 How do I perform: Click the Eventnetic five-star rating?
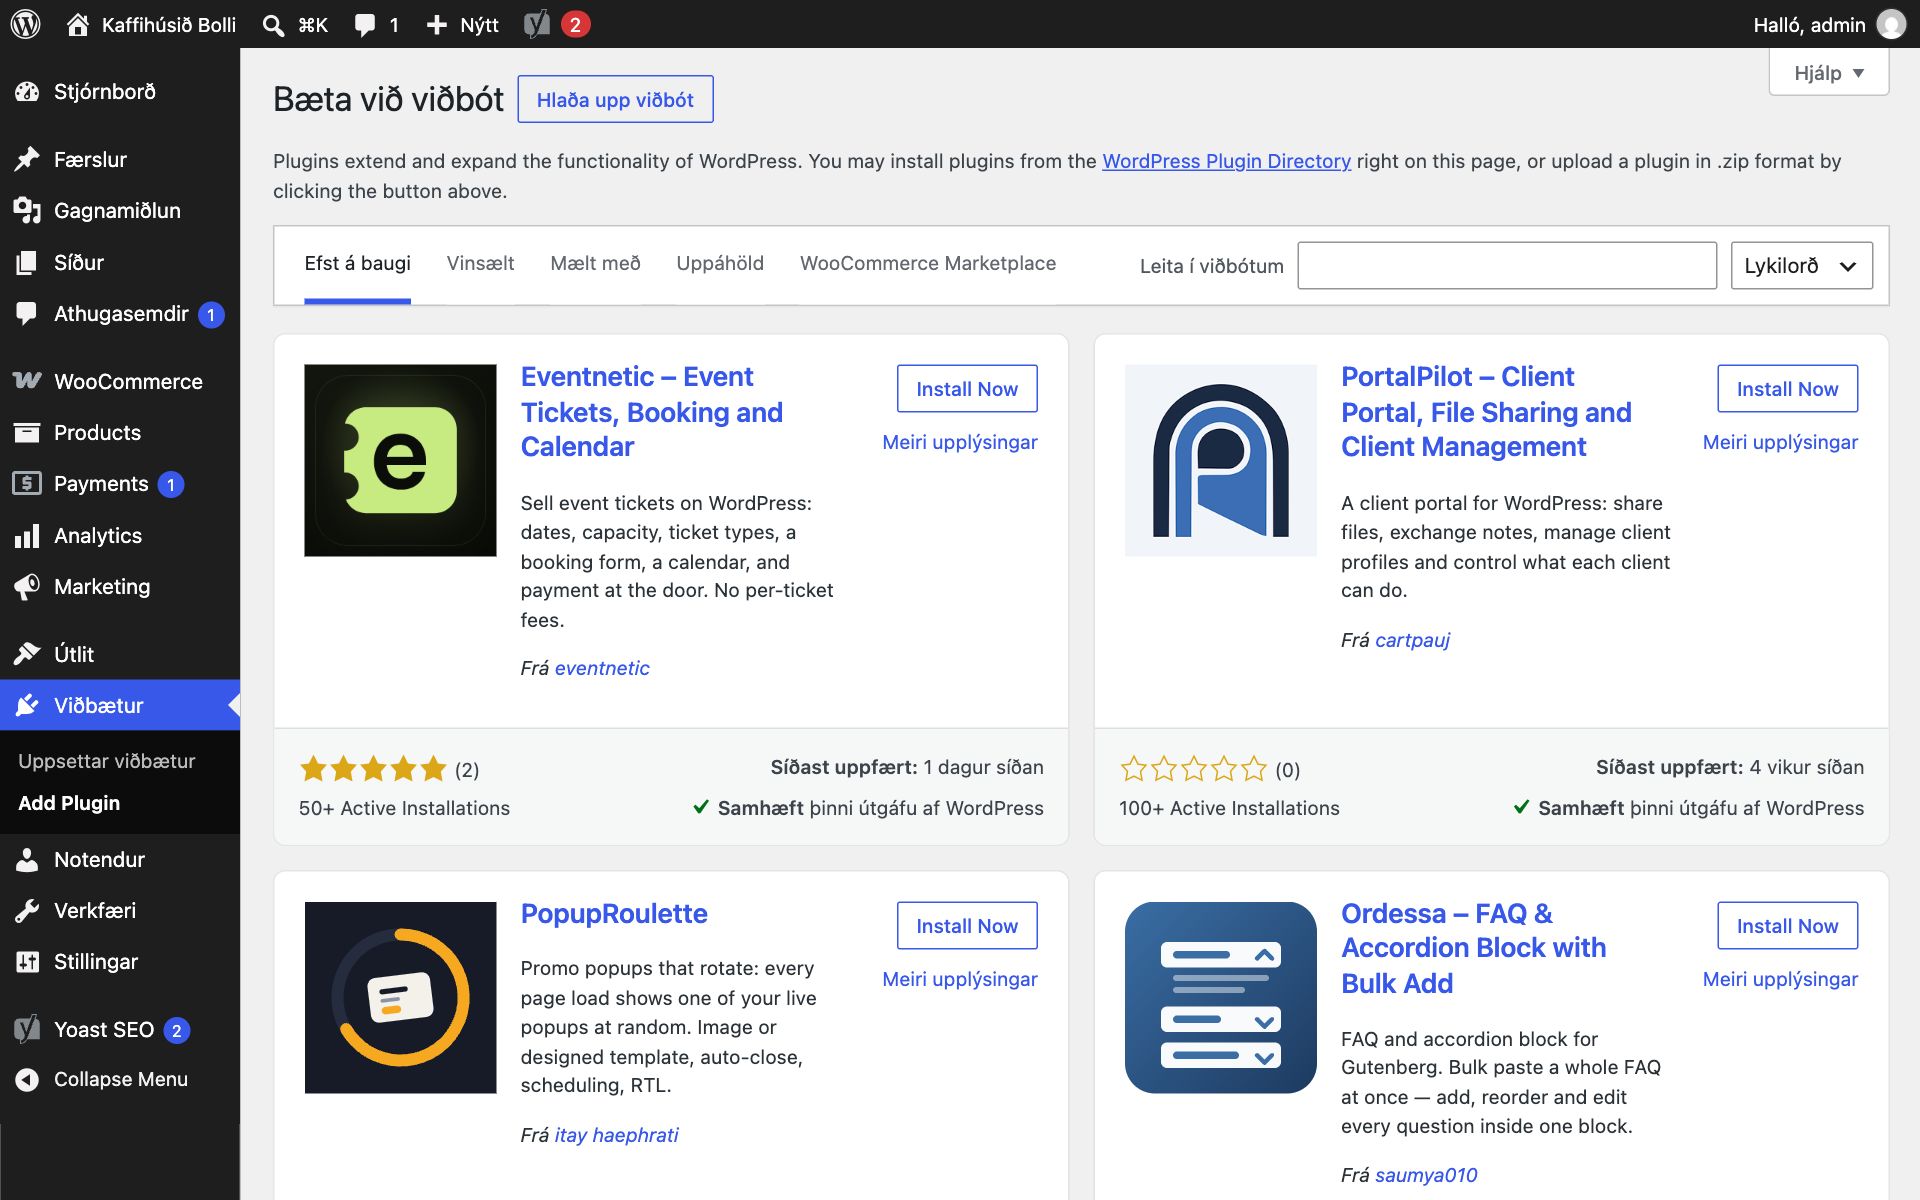pyautogui.click(x=373, y=769)
